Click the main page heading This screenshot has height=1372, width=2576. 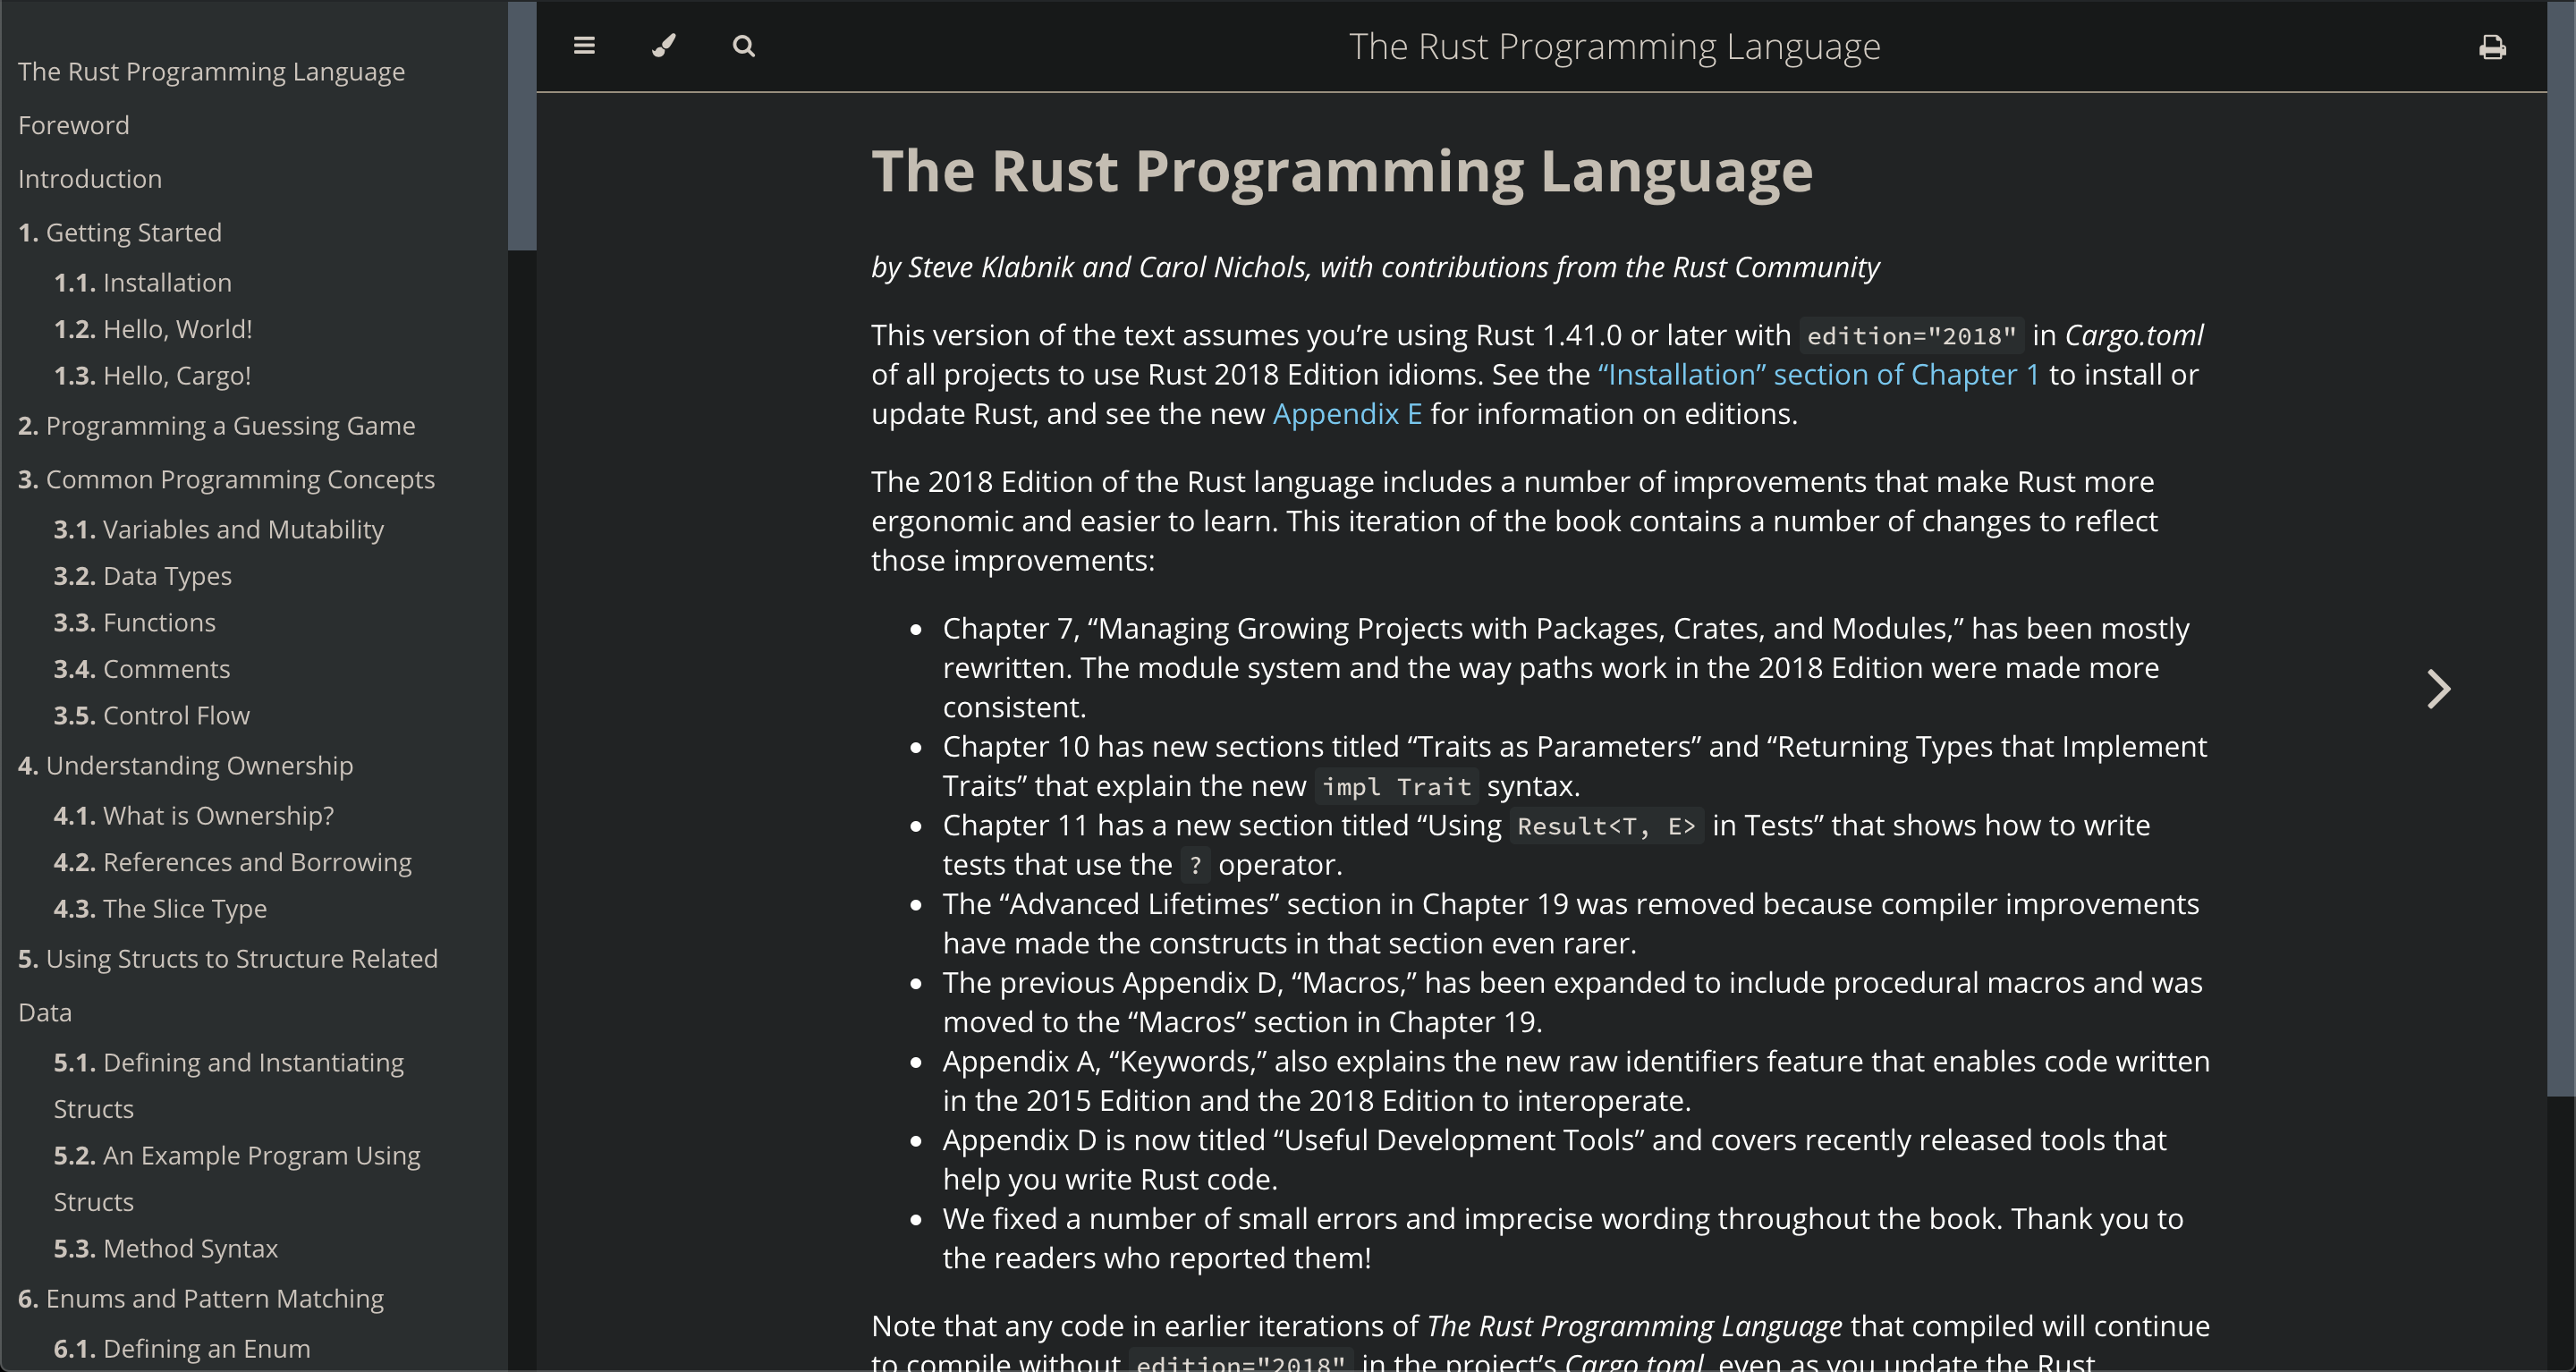tap(1342, 172)
